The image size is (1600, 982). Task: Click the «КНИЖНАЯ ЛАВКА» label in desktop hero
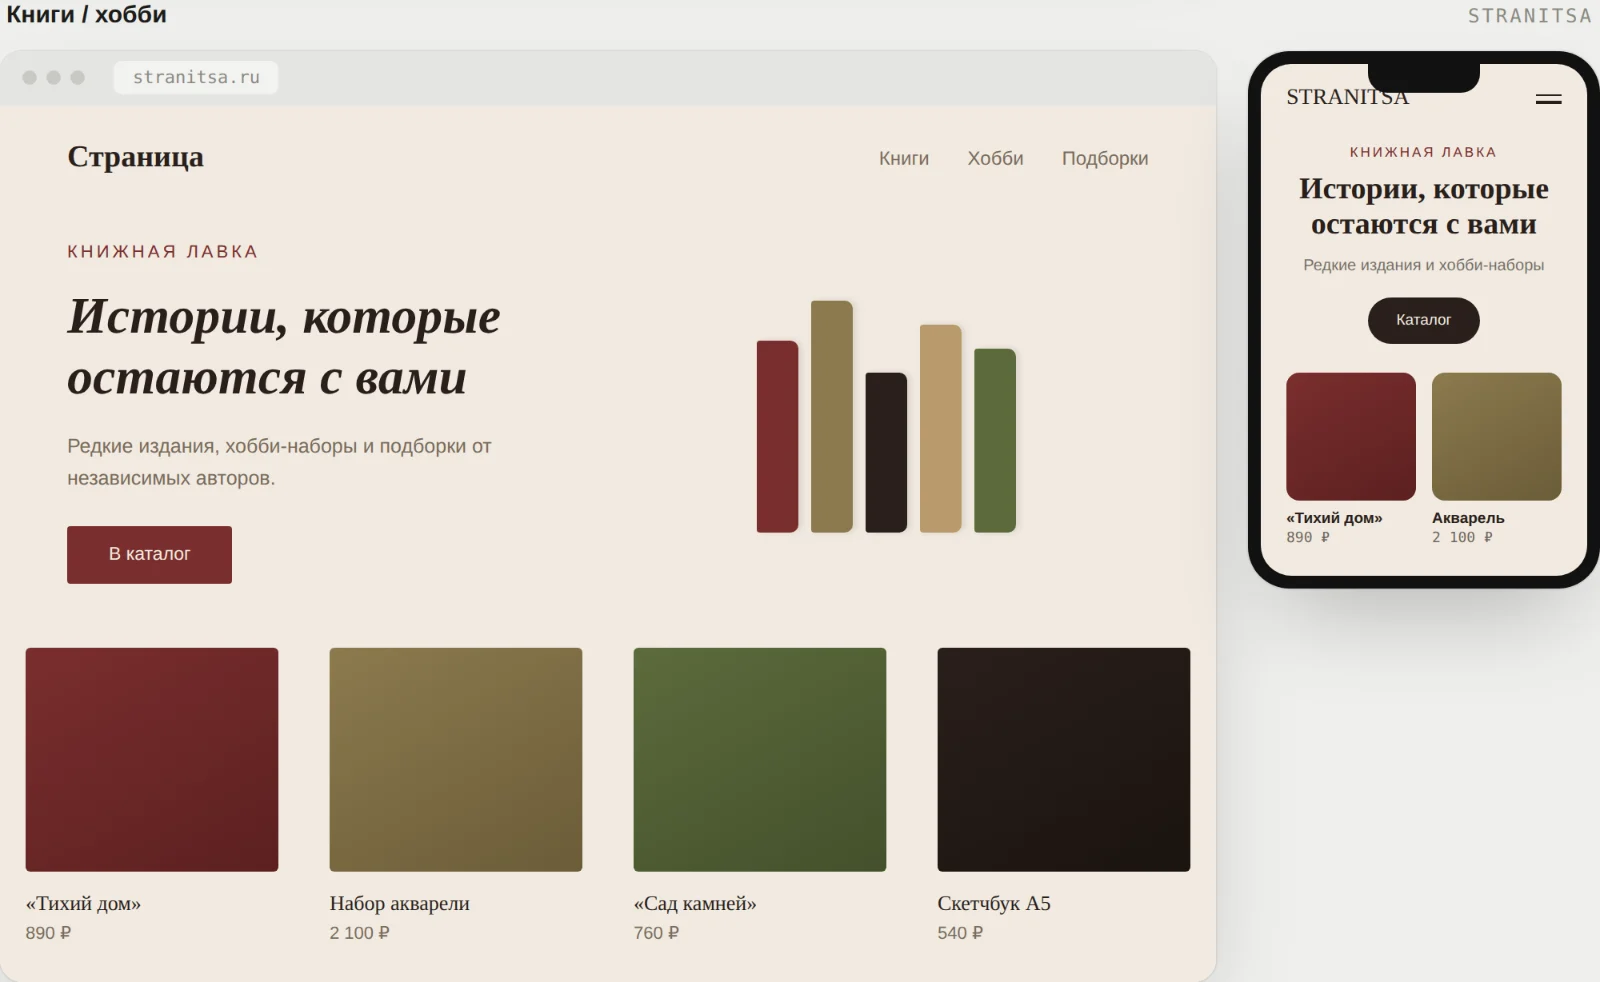[162, 252]
